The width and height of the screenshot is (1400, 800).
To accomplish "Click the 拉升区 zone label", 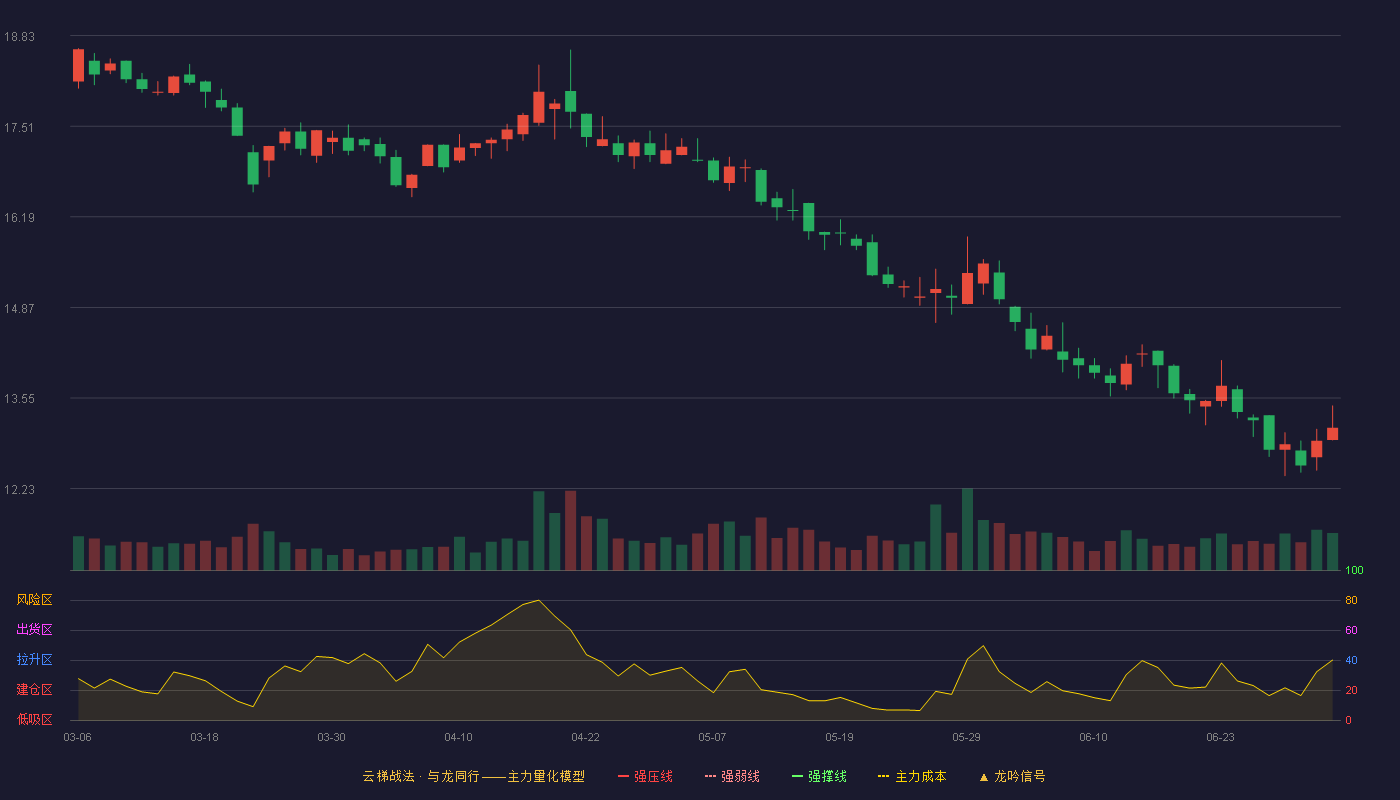I will tap(34, 660).
